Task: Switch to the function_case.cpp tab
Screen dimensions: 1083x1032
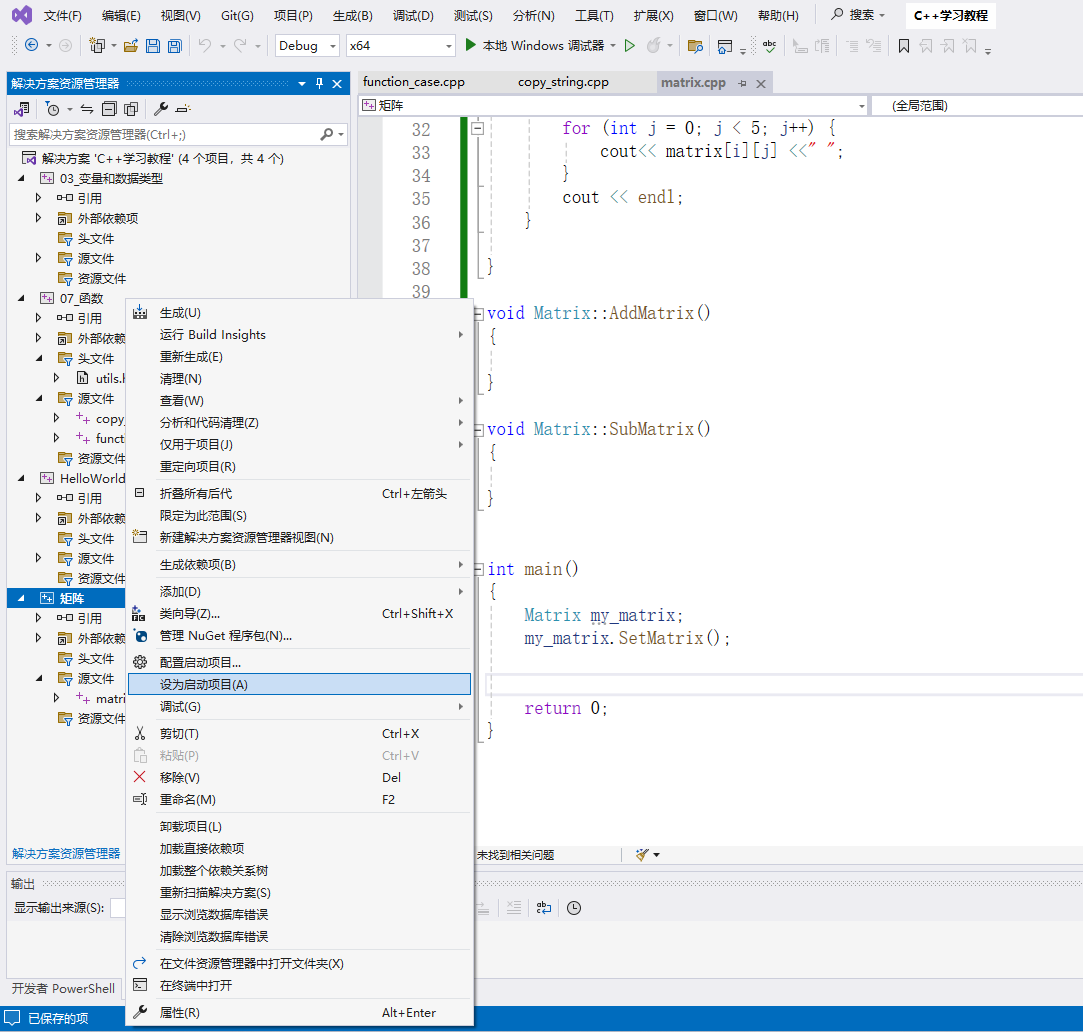Action: [414, 82]
